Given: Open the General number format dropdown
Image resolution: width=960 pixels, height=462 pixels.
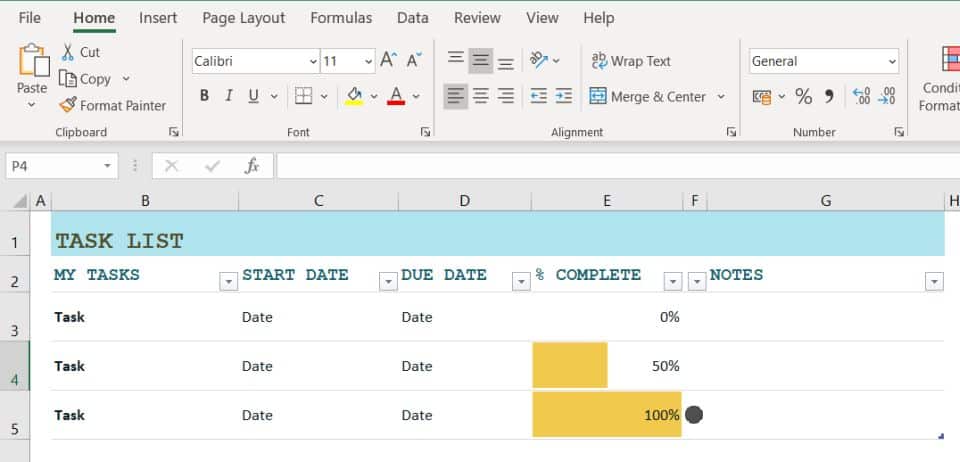Looking at the screenshot, I should pyautogui.click(x=891, y=61).
